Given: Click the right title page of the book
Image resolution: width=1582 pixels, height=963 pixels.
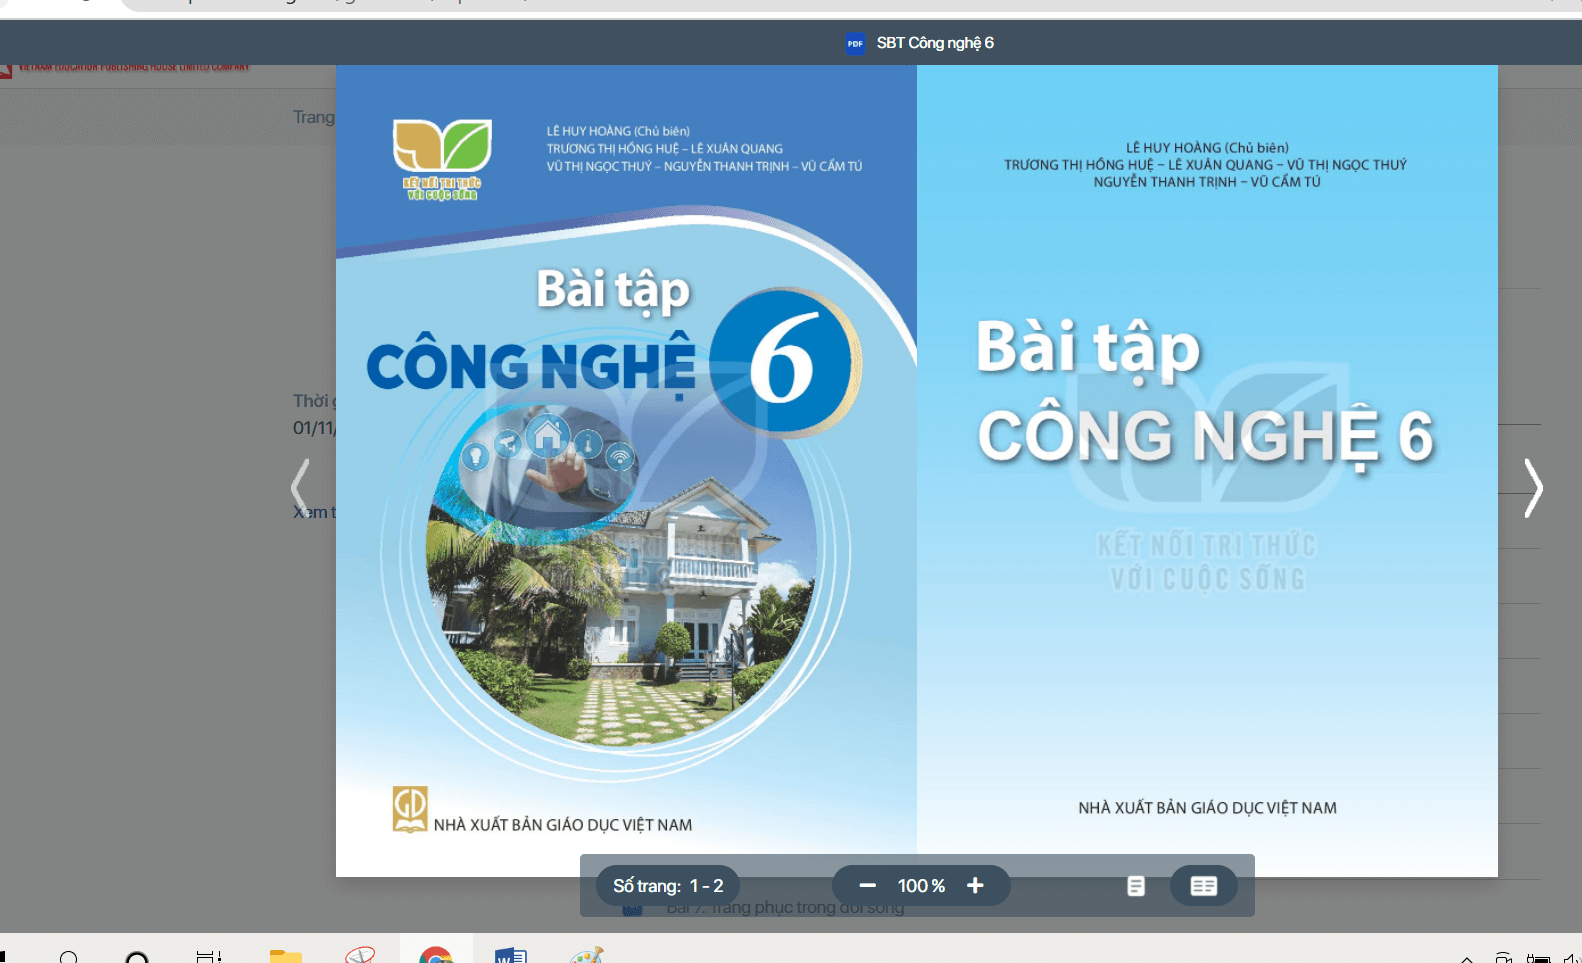Looking at the screenshot, I should coord(1207,471).
